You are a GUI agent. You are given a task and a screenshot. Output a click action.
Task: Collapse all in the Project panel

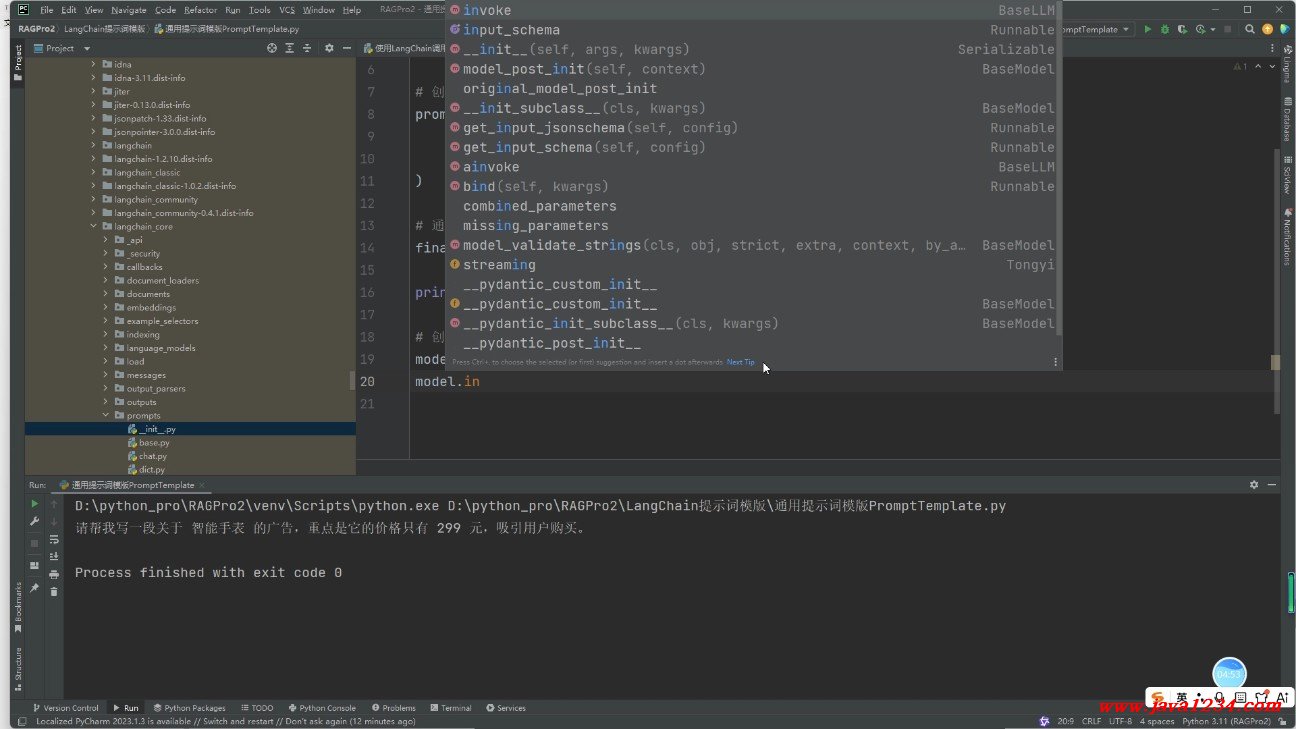tap(308, 48)
